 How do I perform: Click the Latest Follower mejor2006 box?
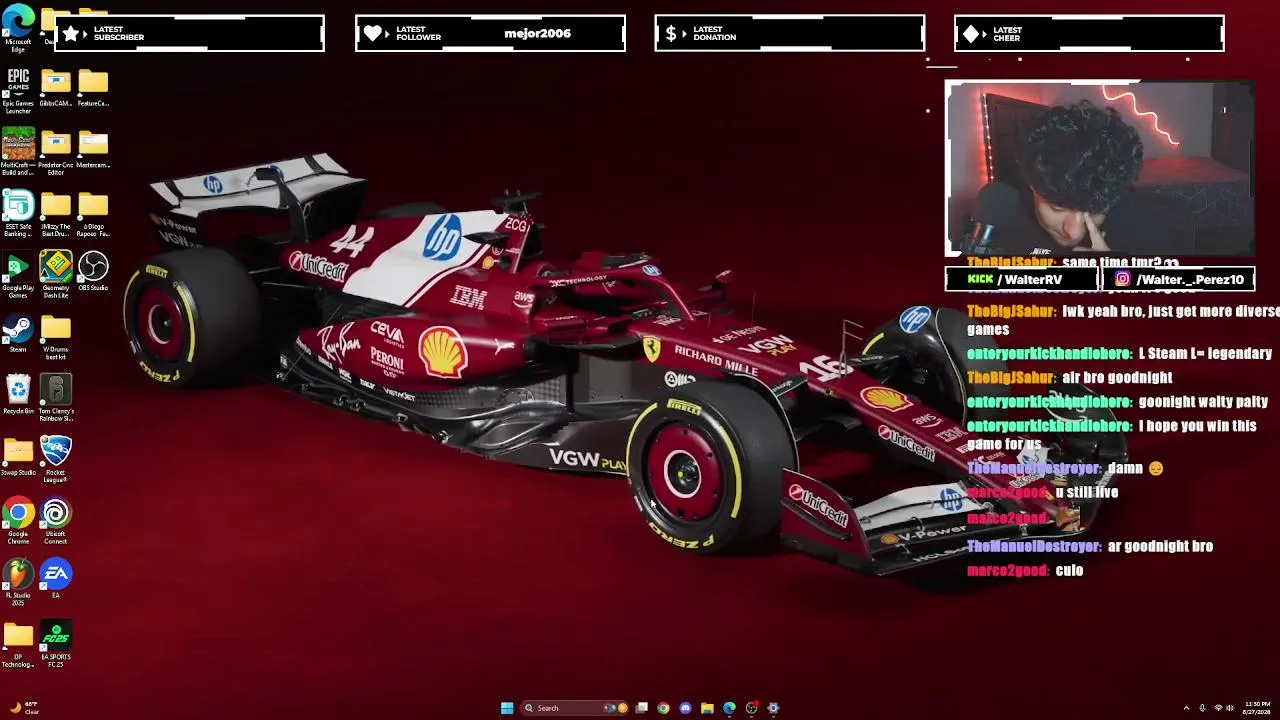490,33
